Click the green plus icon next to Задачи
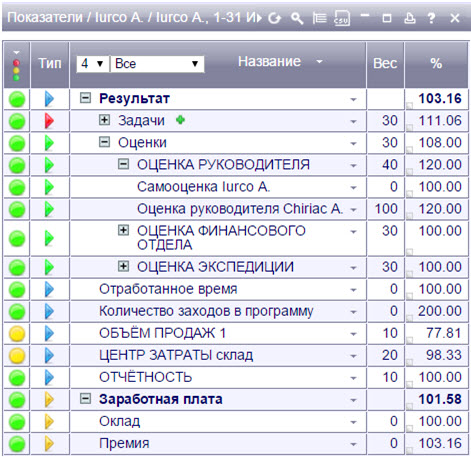The image size is (471, 457). [180, 120]
